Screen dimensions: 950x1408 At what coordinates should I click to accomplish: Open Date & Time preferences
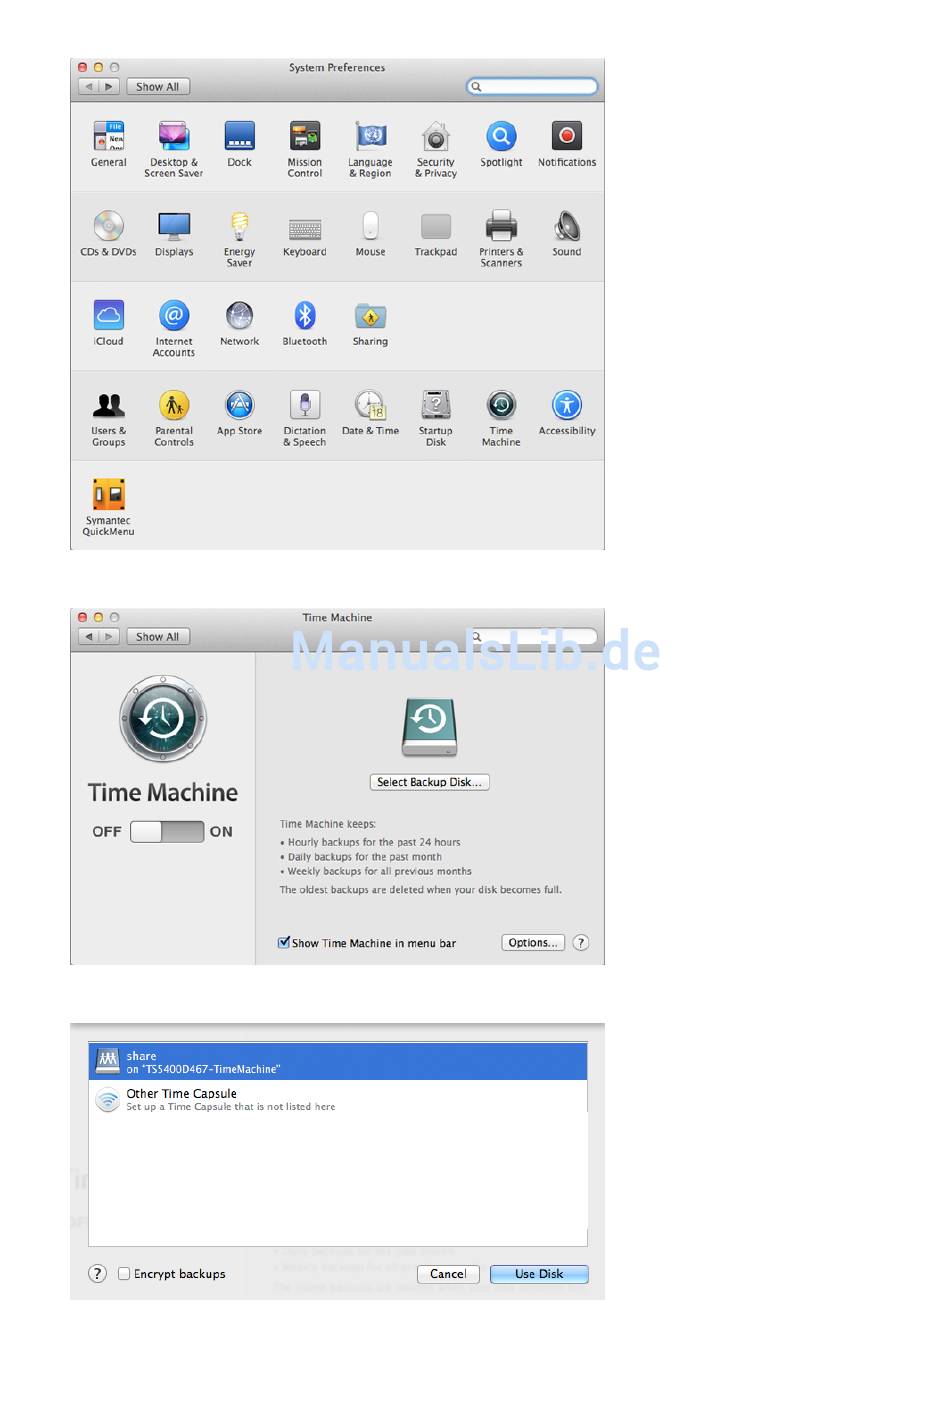370,412
